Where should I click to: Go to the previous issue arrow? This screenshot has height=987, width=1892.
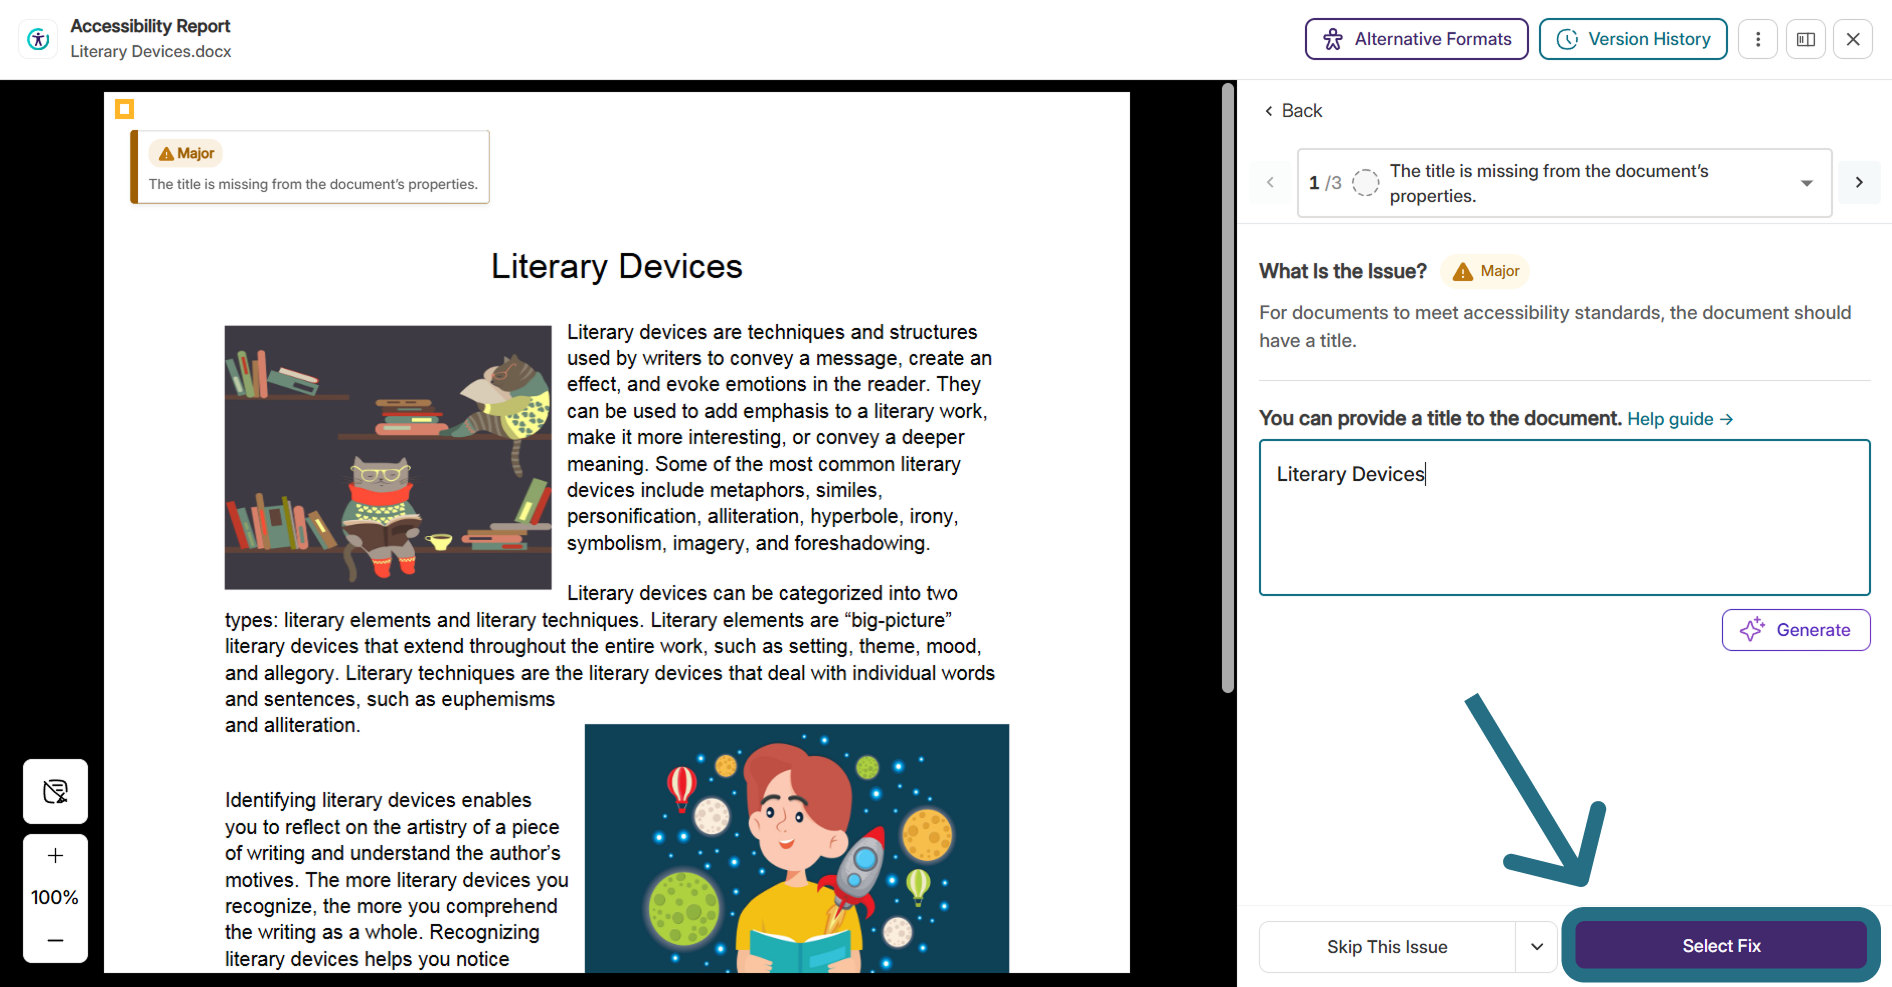tap(1270, 183)
